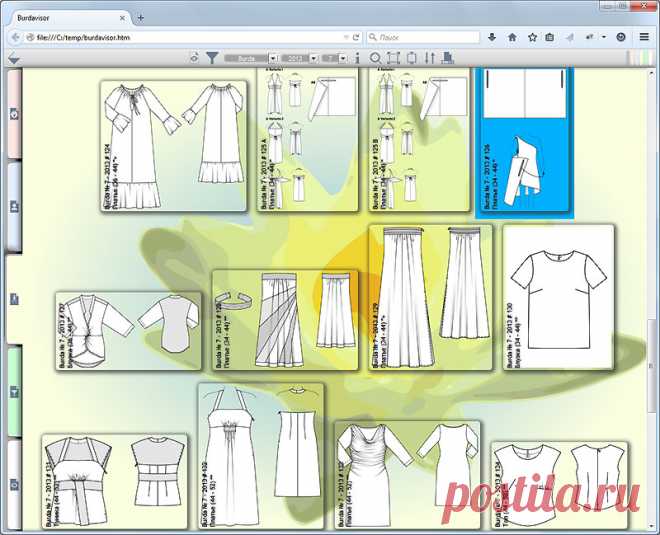This screenshot has height=535, width=660.
Task: Click the fit-to-frame icon in the toolbar
Action: point(393,58)
